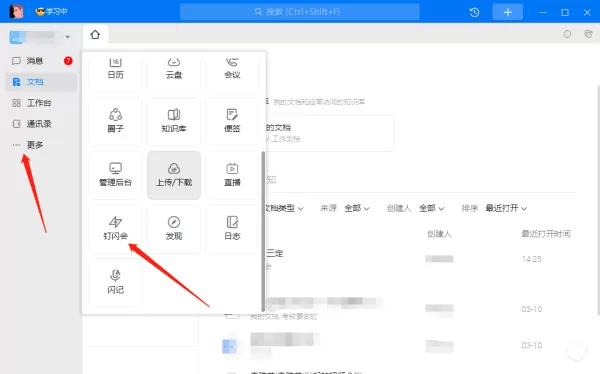Image resolution: width=600 pixels, height=374 pixels.
Task: Open the 管理后台 admin console tile
Action: 115,175
